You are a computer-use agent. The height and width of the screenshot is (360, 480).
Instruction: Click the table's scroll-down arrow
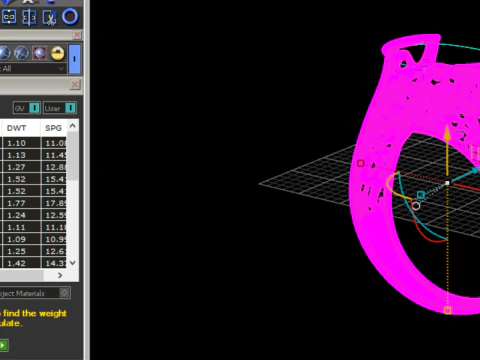click(x=73, y=263)
